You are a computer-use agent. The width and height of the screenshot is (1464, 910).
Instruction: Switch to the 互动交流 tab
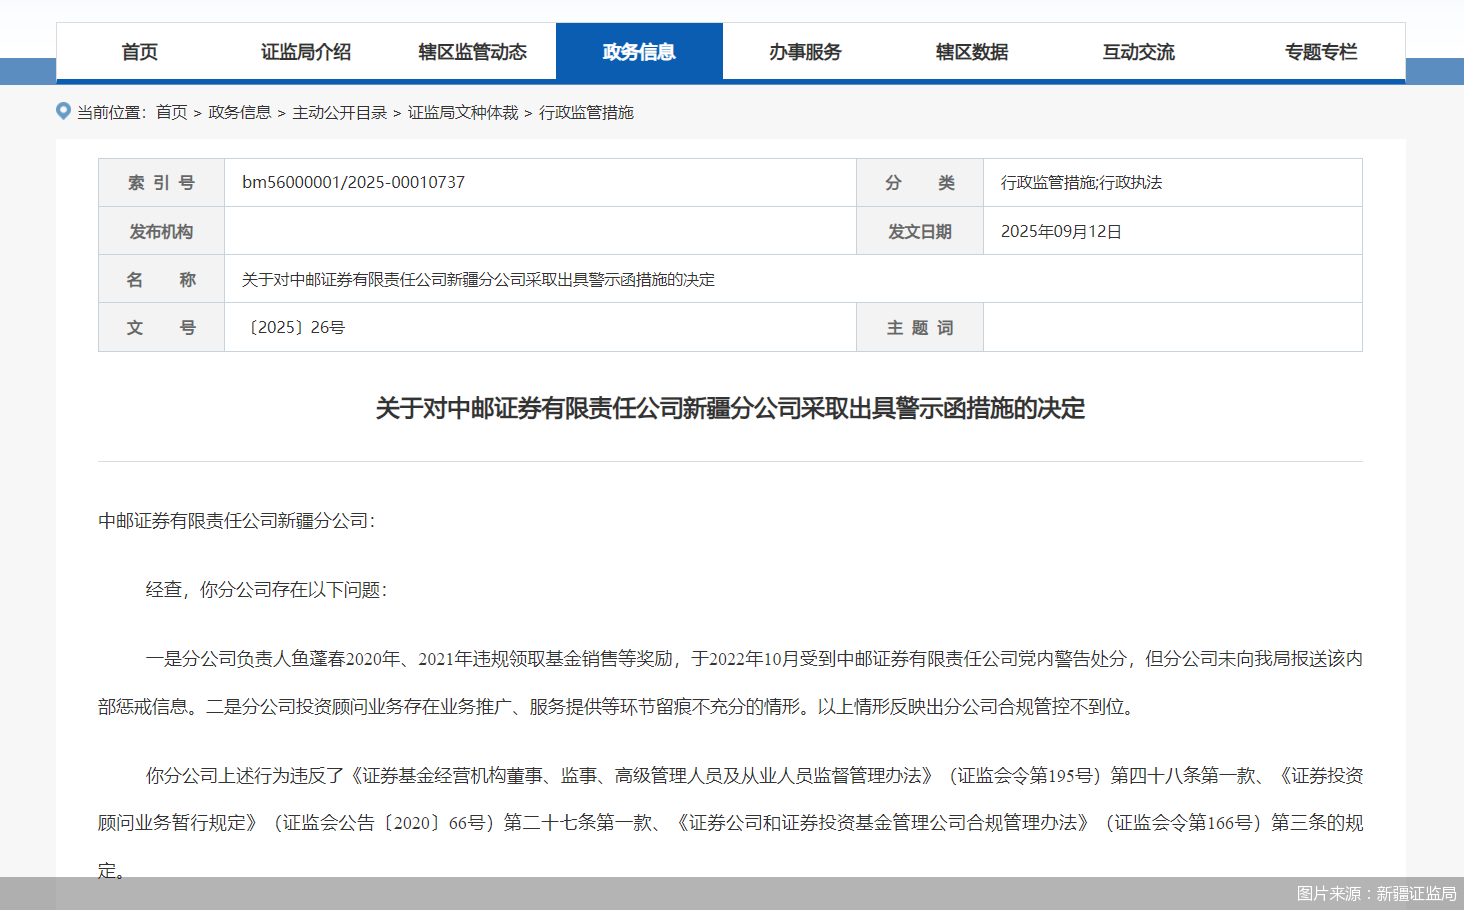click(1138, 52)
